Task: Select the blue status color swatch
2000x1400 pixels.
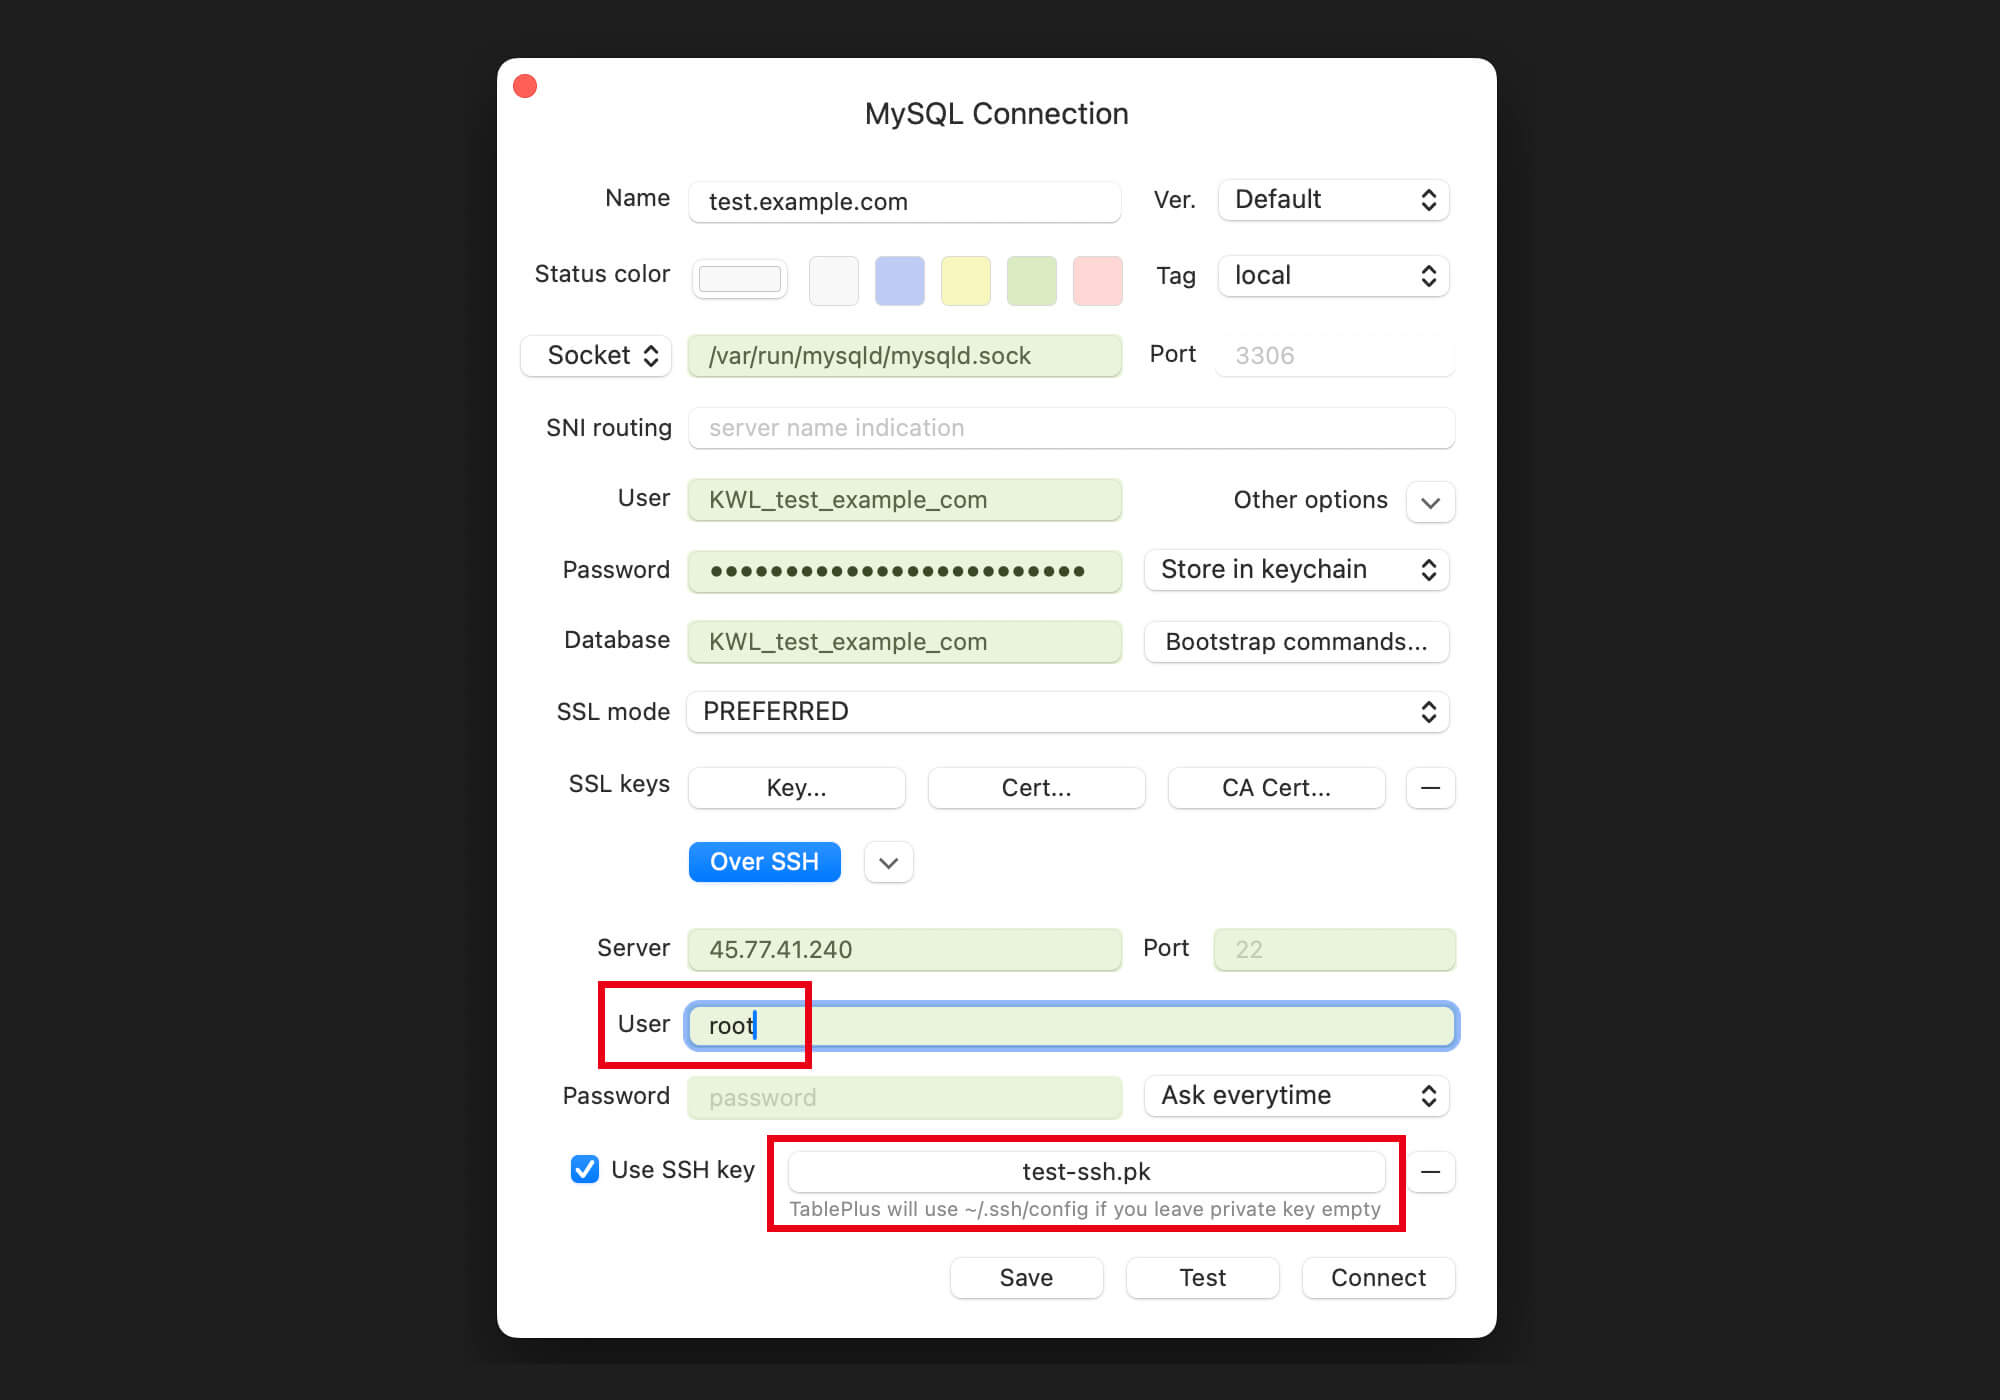Action: tap(899, 281)
